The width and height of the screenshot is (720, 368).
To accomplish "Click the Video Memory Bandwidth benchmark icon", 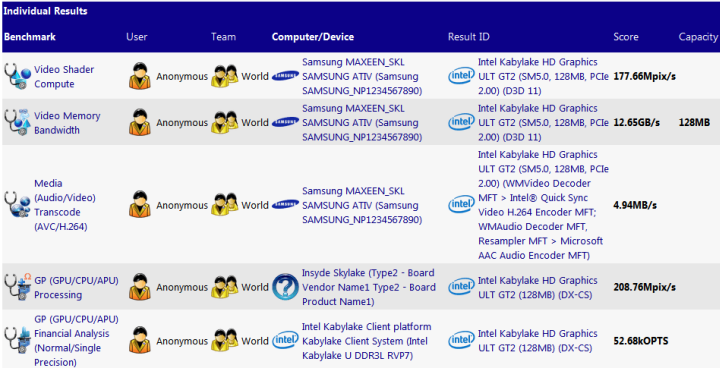I will [x=17, y=123].
